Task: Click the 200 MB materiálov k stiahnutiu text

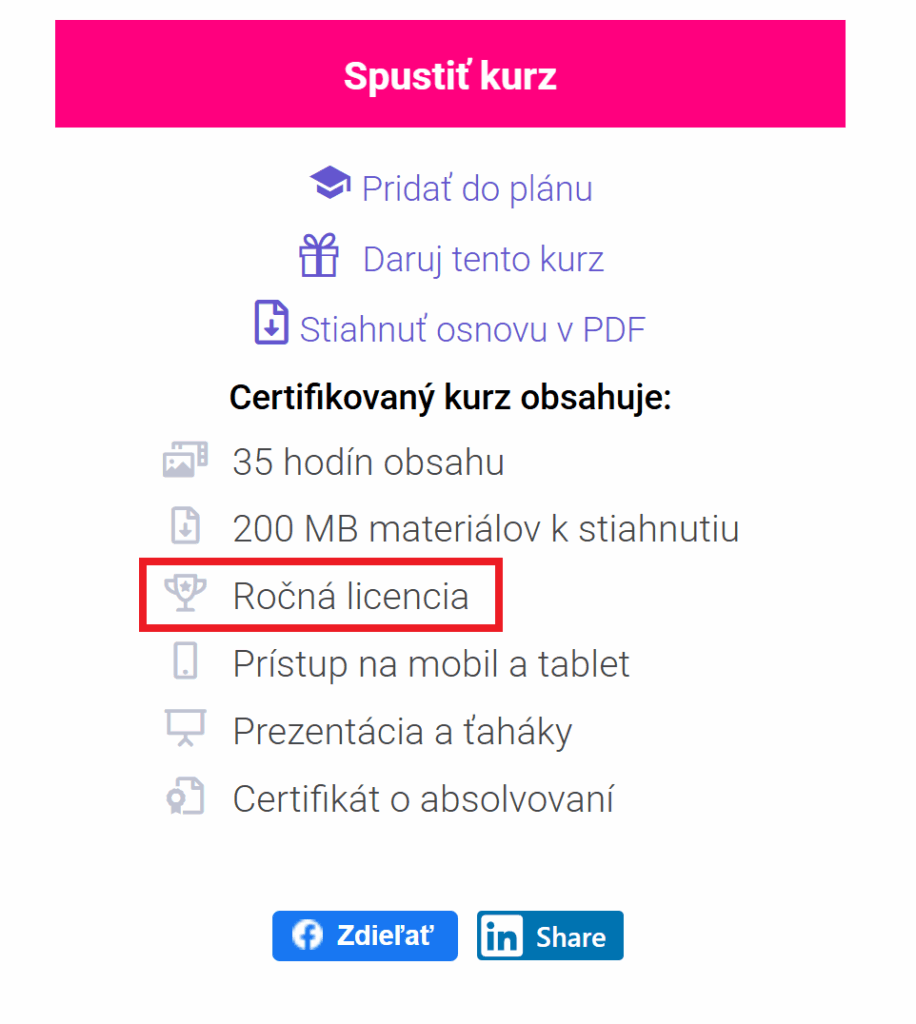Action: pos(485,528)
